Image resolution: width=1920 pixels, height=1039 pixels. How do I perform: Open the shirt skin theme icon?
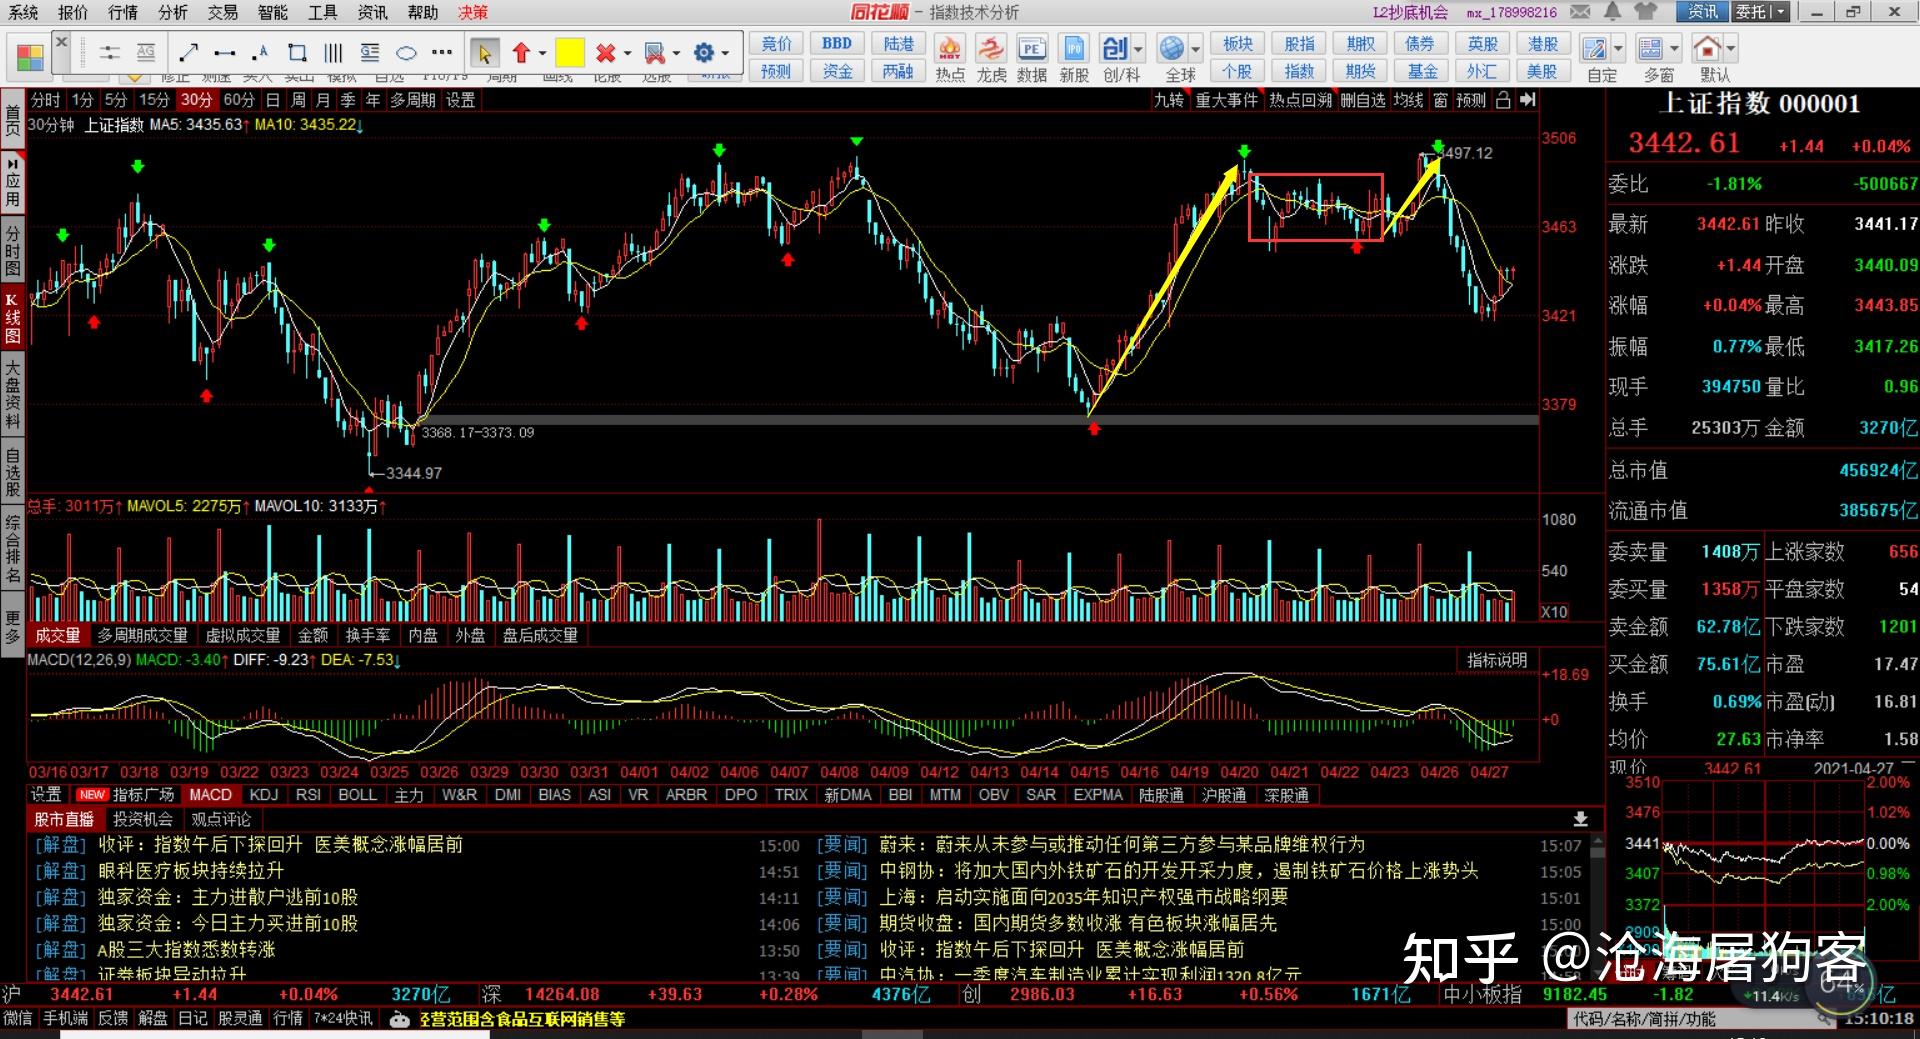pyautogui.click(x=1645, y=12)
